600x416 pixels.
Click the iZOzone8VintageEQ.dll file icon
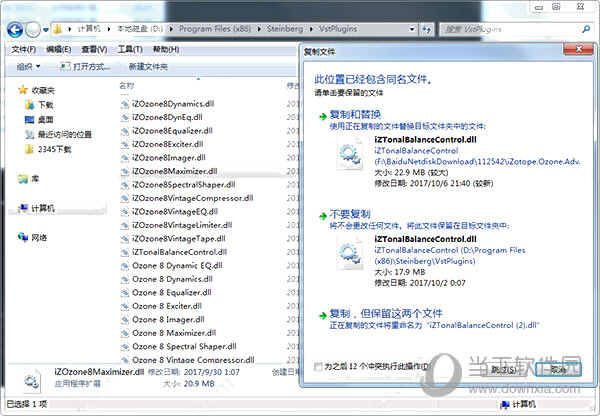pyautogui.click(x=125, y=212)
